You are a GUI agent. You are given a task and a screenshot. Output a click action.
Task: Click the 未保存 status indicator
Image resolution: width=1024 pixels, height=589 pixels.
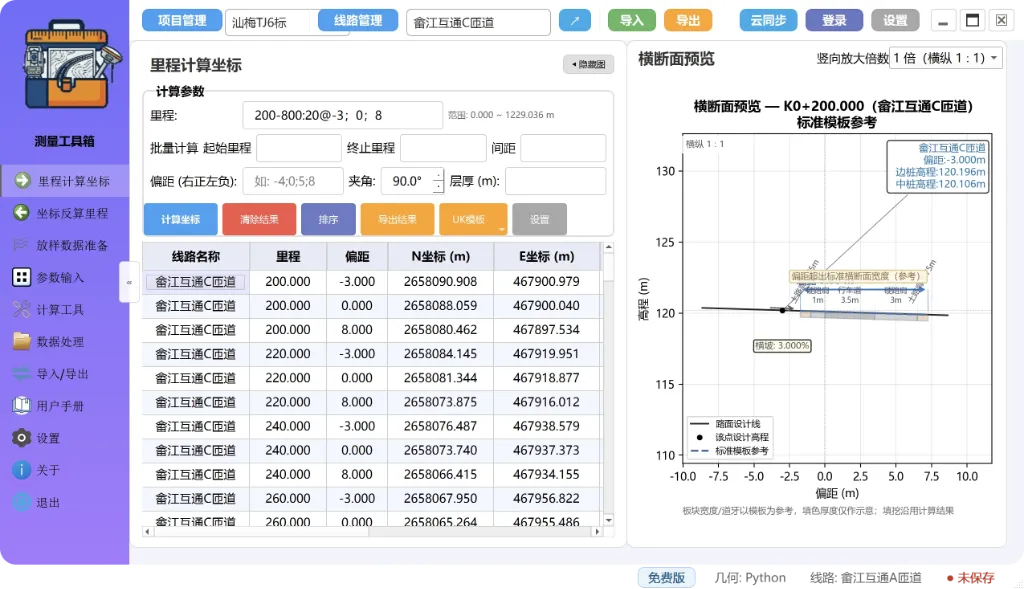(970, 577)
